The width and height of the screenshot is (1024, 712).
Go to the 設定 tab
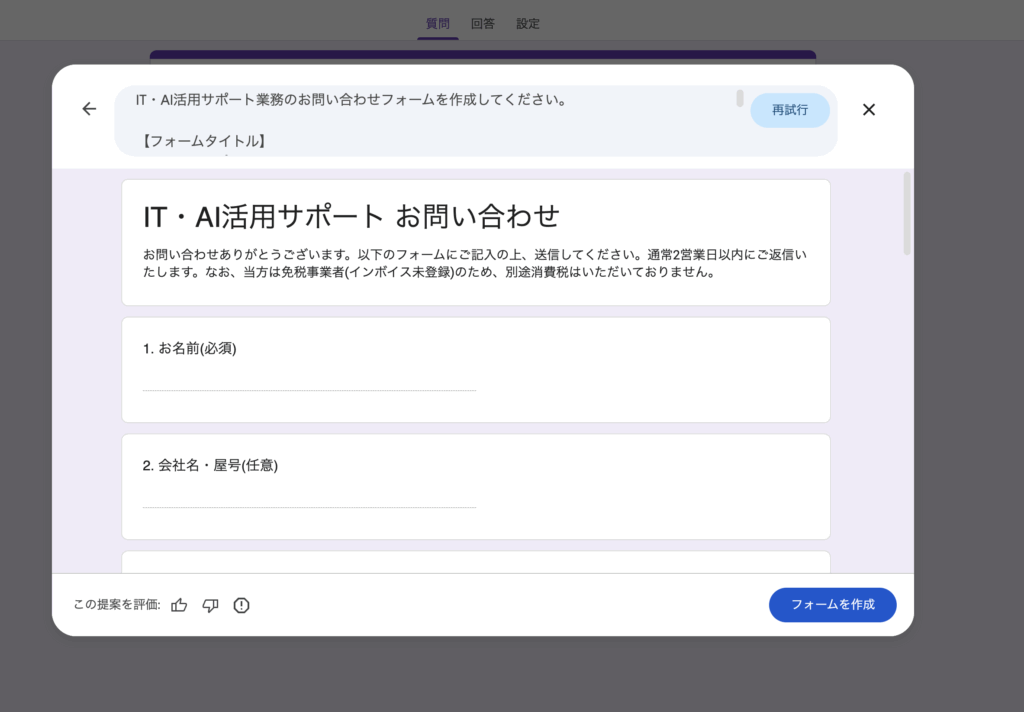point(528,23)
